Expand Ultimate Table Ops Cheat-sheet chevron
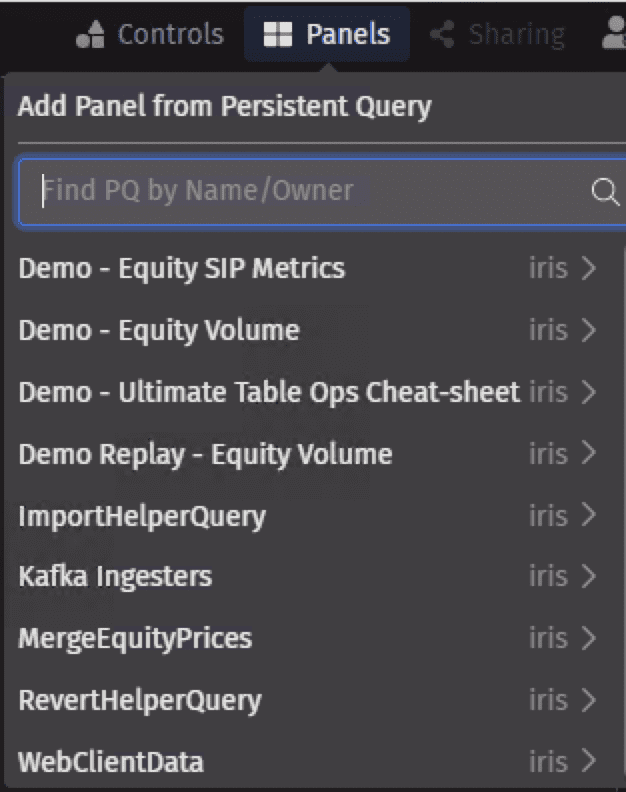 tap(588, 392)
